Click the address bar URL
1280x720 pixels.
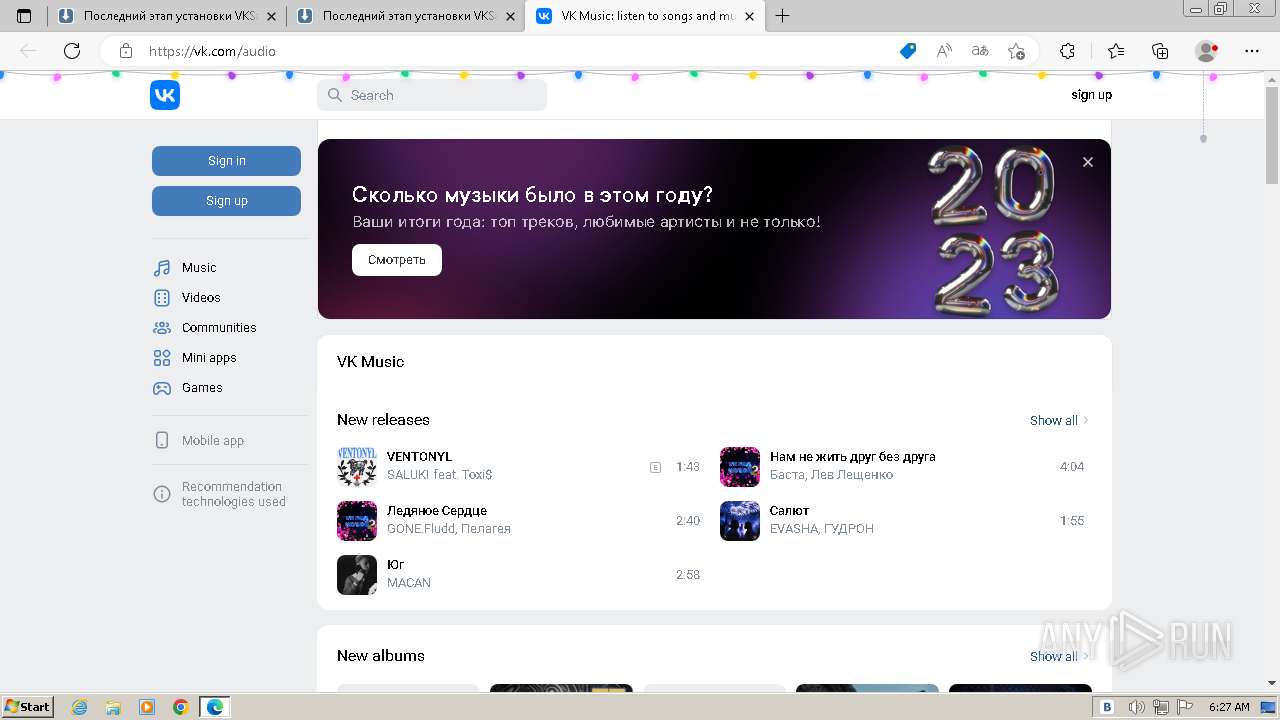tap(212, 51)
